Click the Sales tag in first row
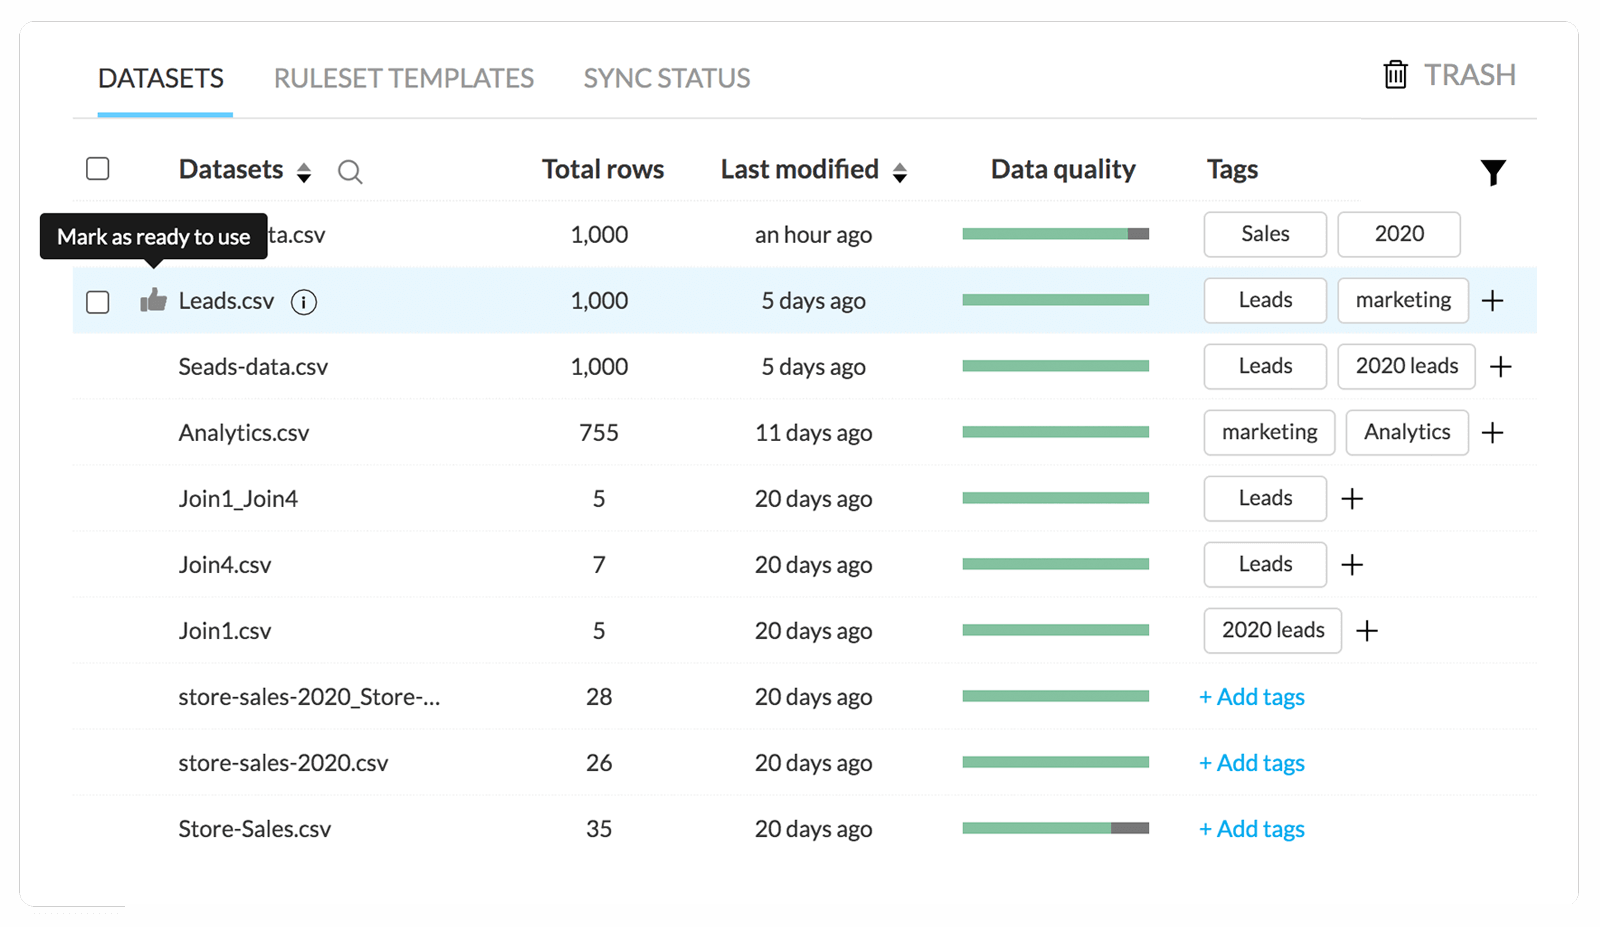Image resolution: width=1600 pixels, height=927 pixels. [1265, 234]
